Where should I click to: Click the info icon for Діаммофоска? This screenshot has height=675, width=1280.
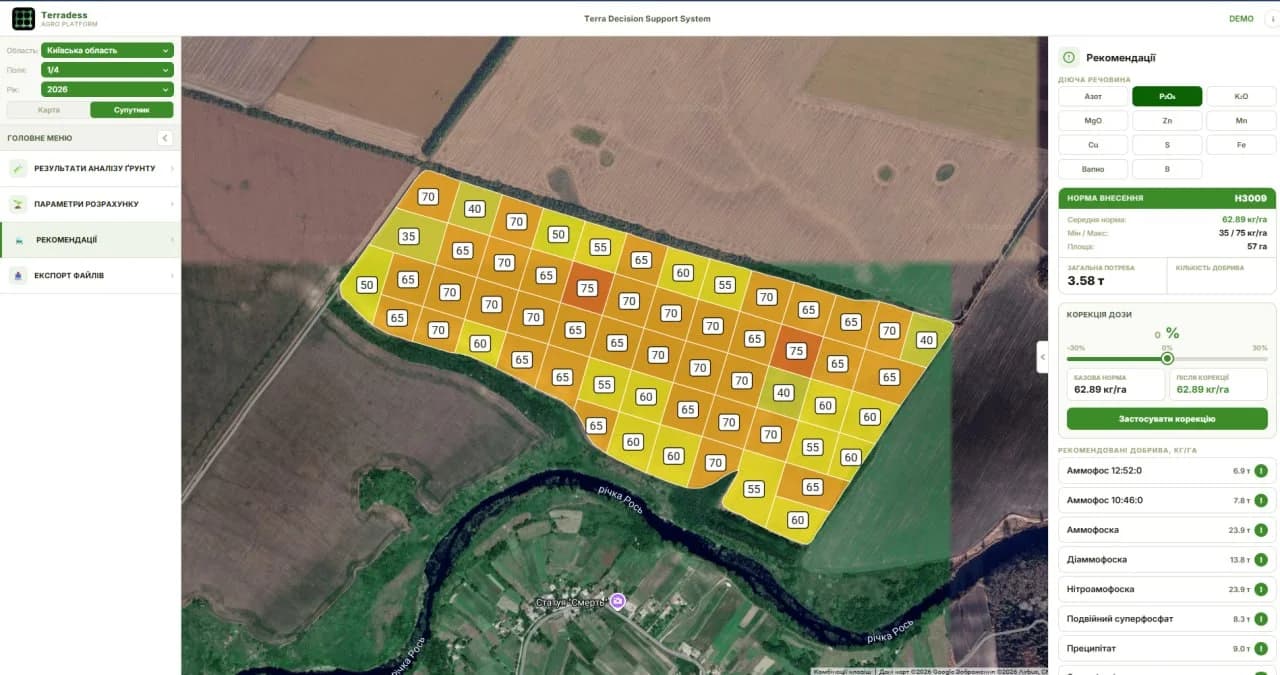[1261, 560]
